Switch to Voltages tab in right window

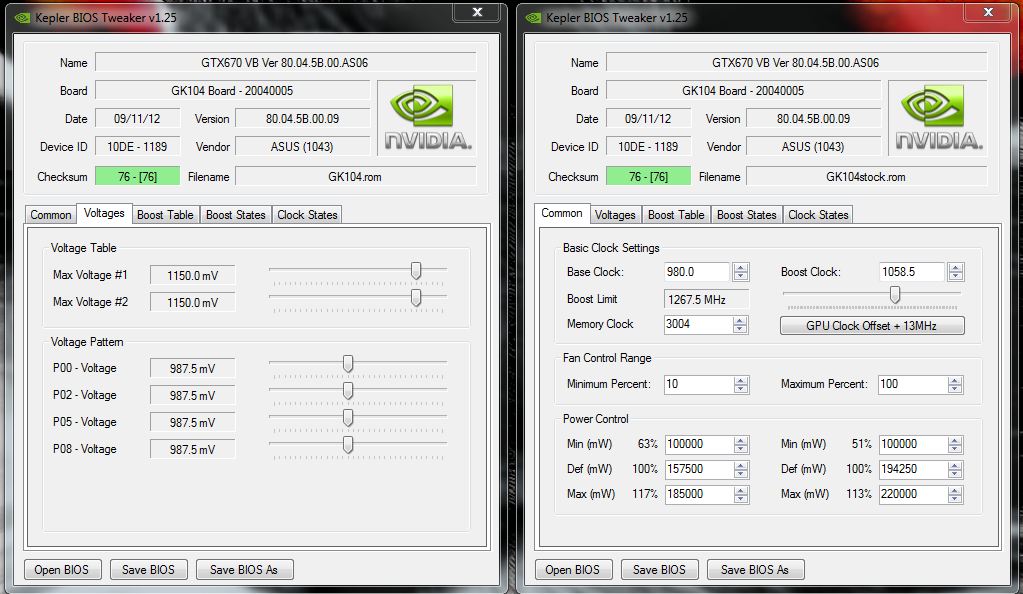[615, 215]
